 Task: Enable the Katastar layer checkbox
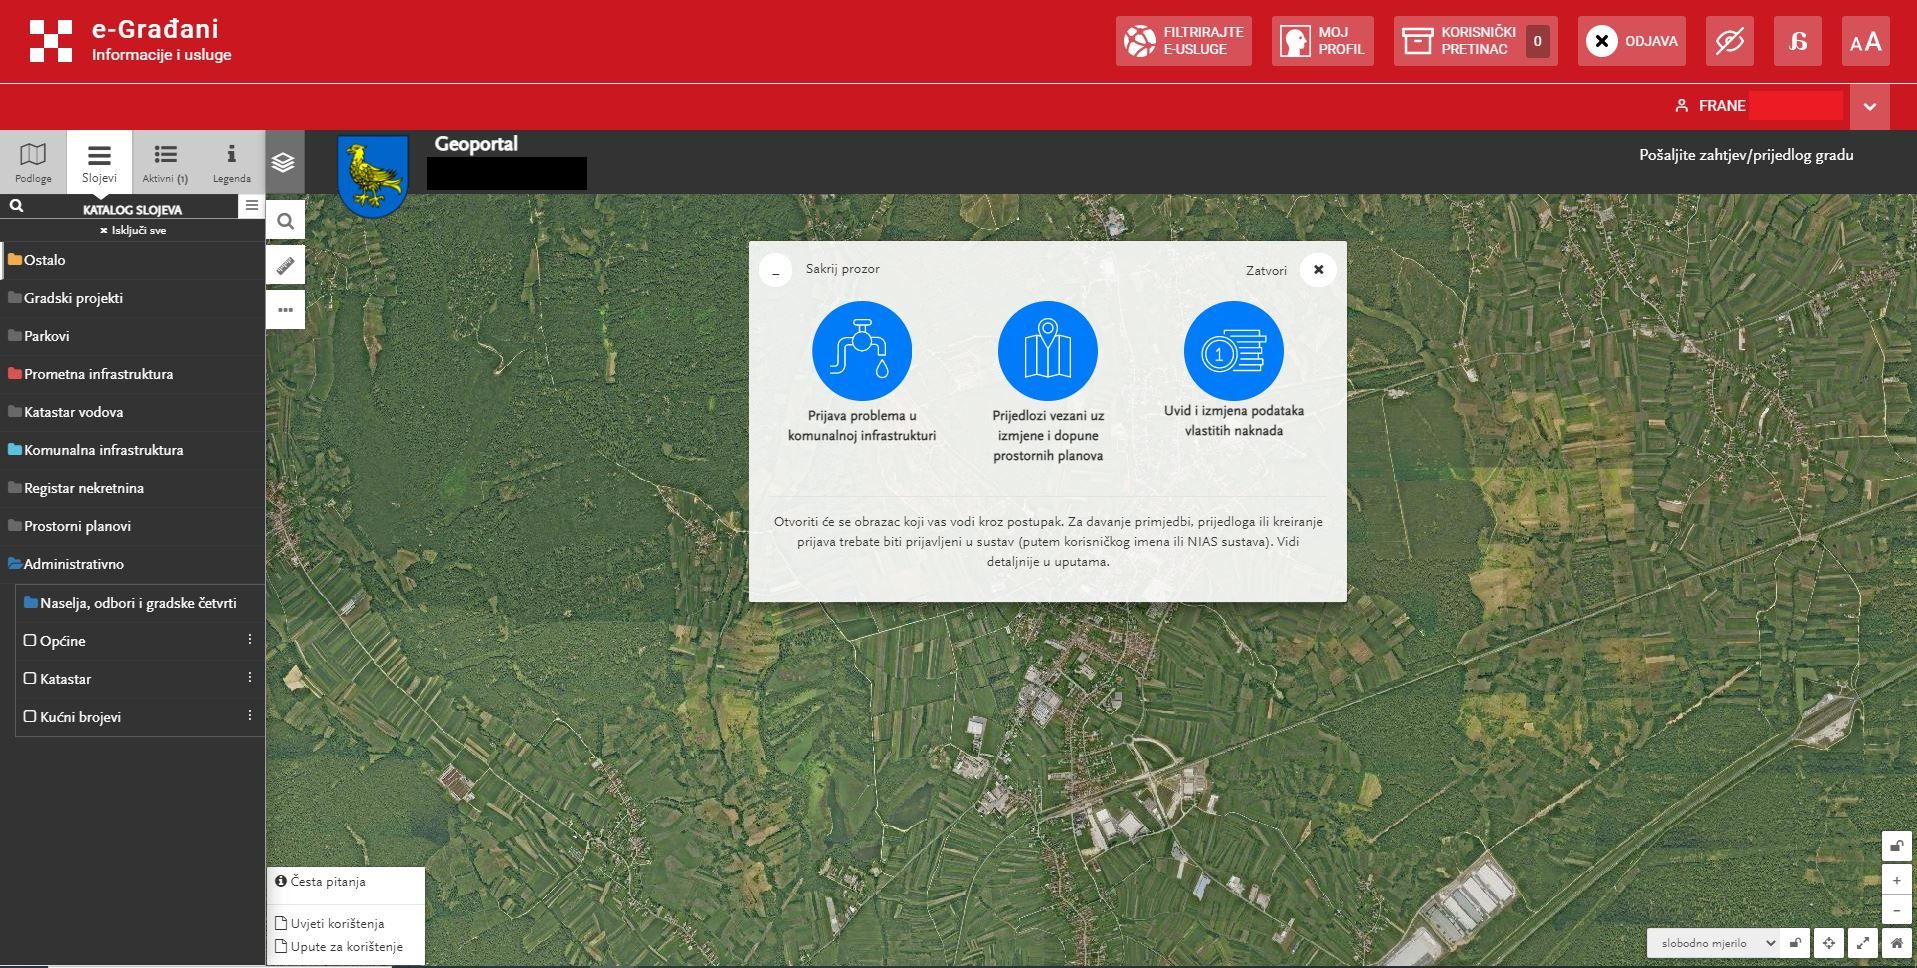[x=30, y=679]
